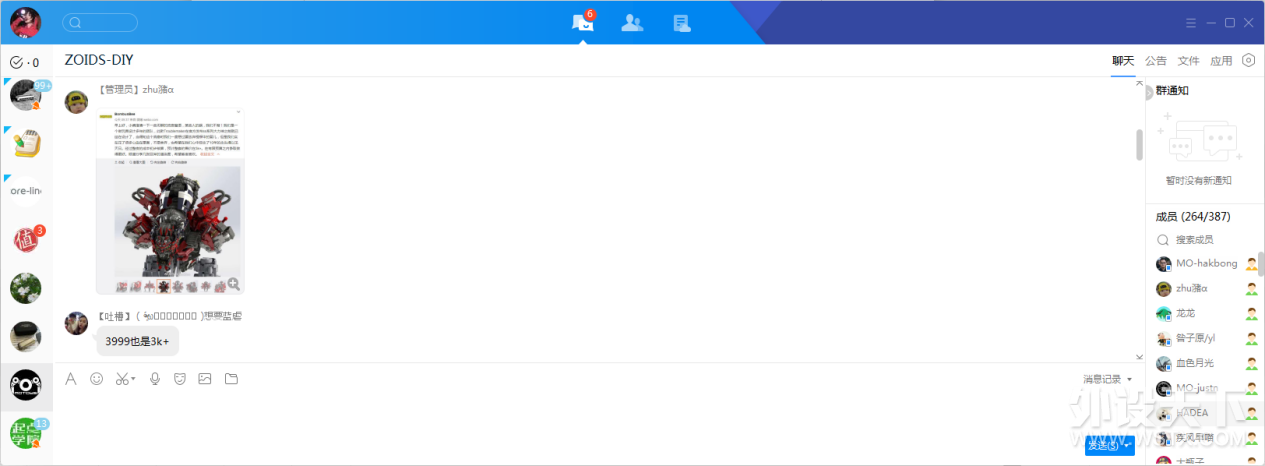Viewport: 1265px width, 466px height.
Task: Open the send button options arrow
Action: tap(1129, 446)
